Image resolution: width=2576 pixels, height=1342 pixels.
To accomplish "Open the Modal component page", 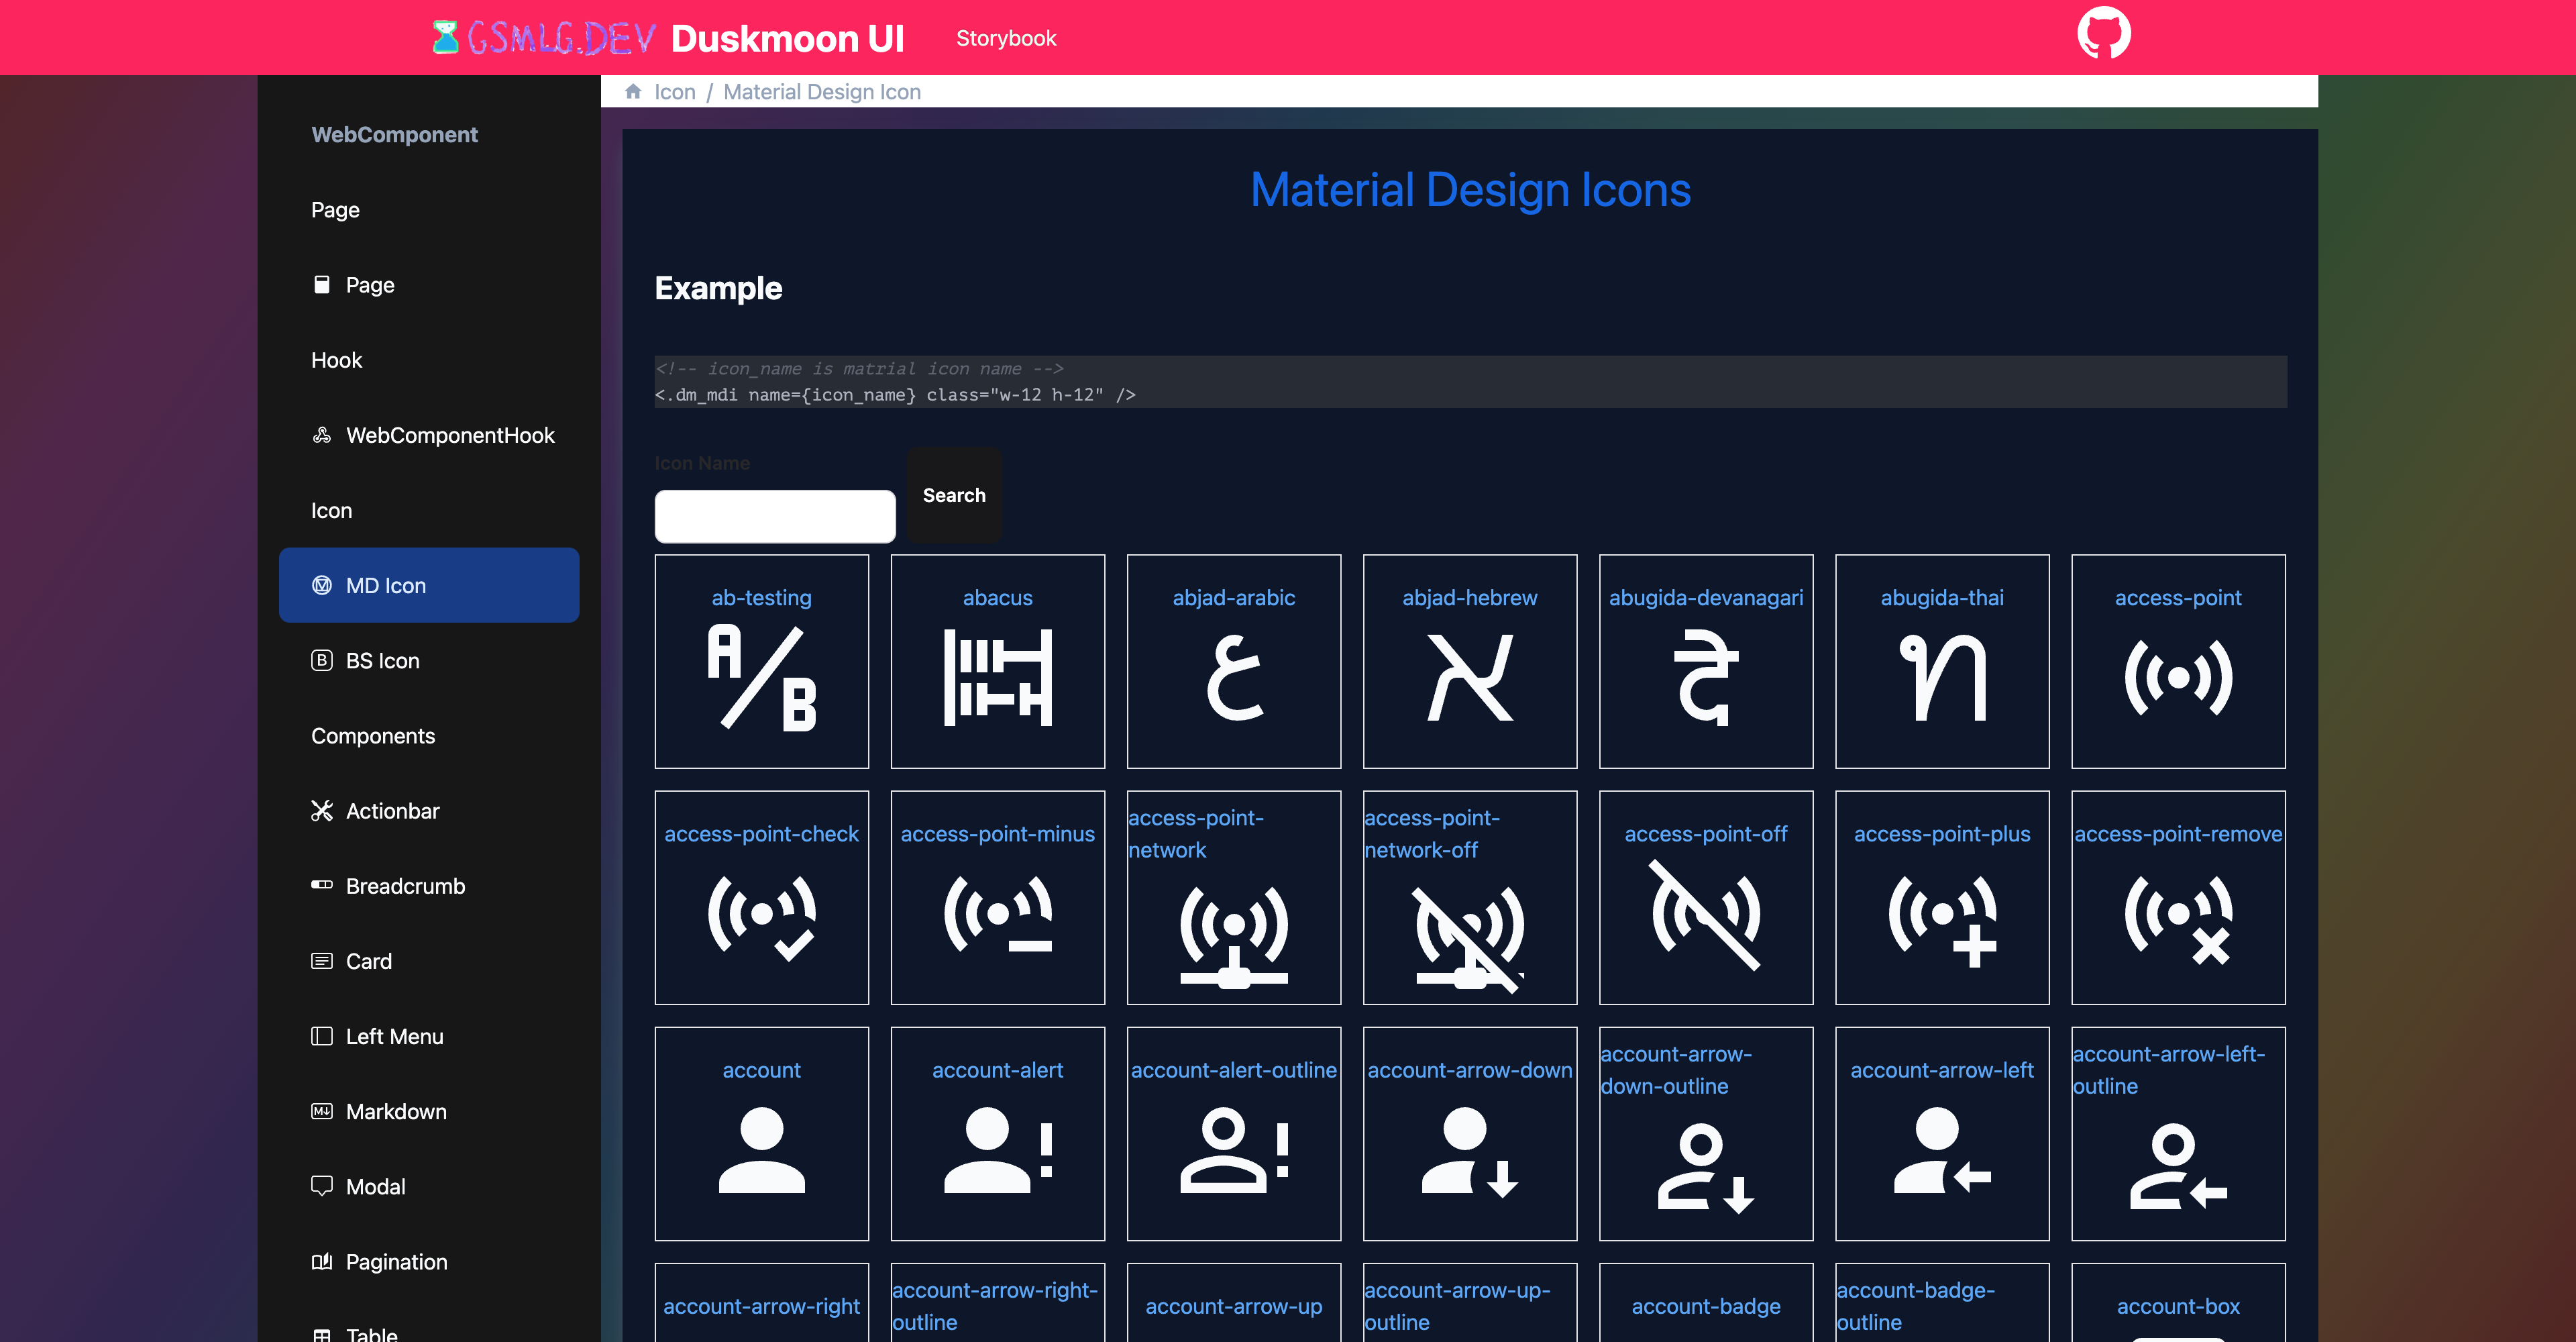I will pyautogui.click(x=429, y=1186).
